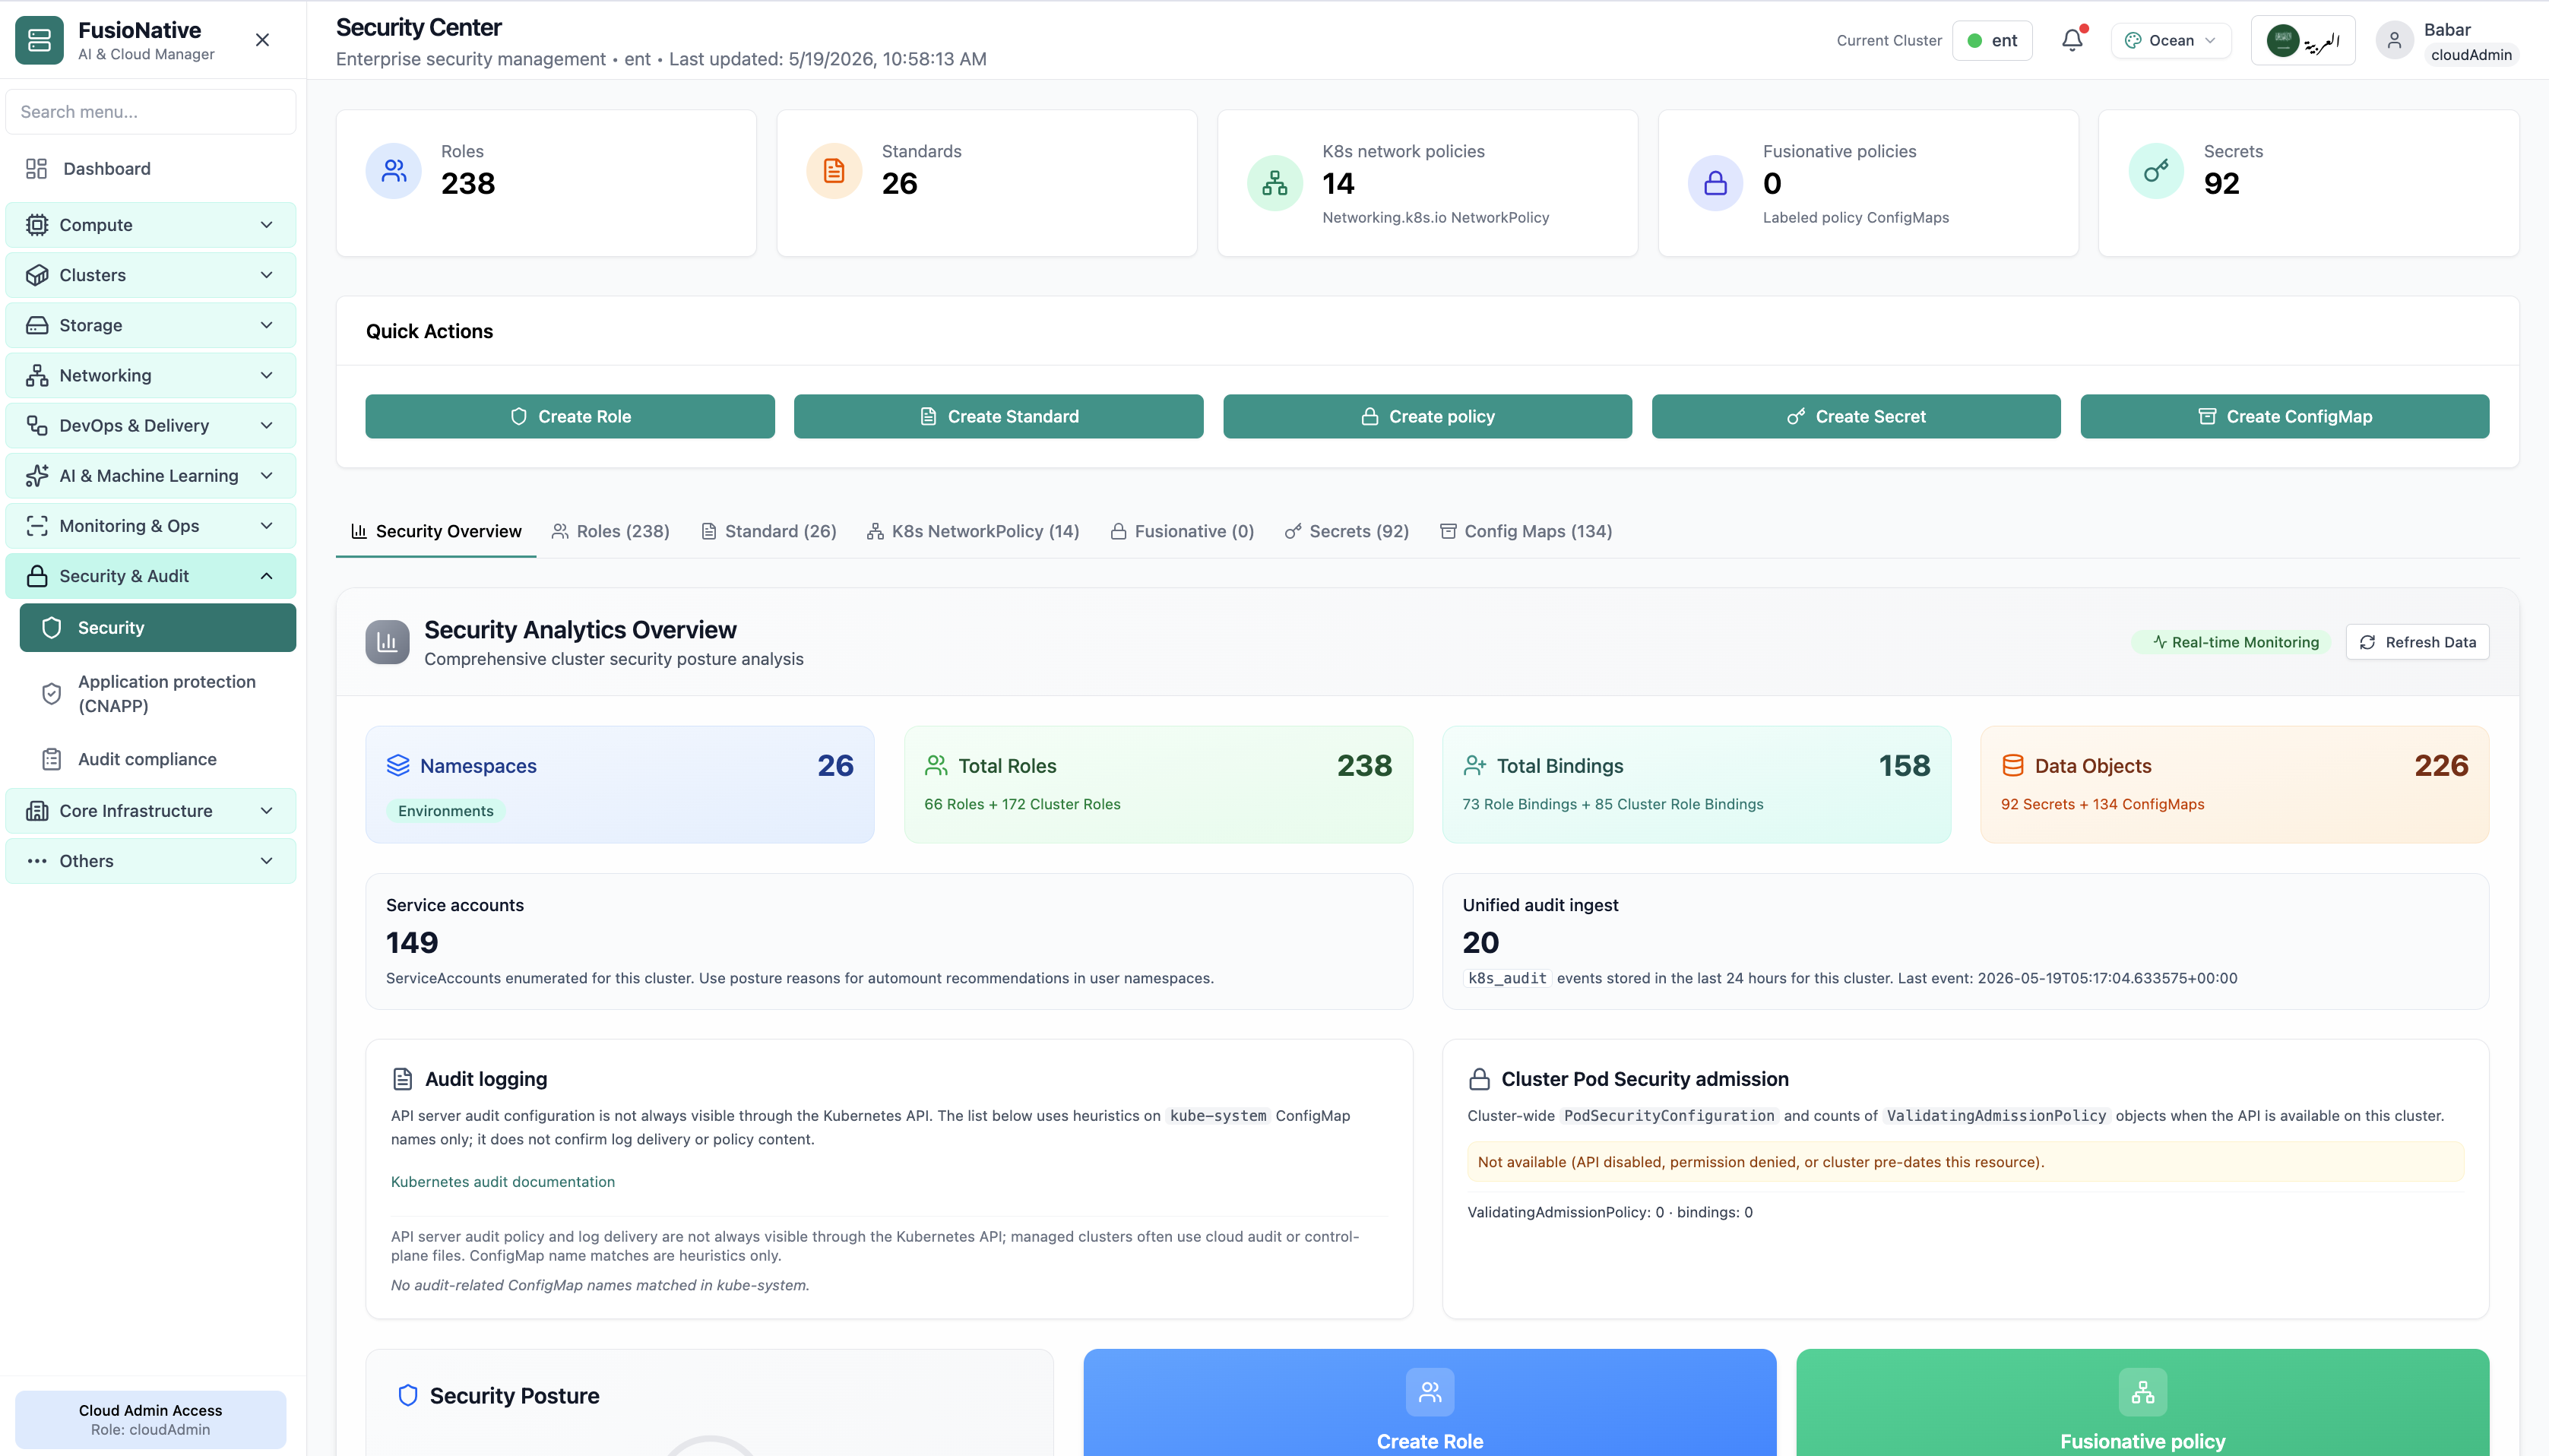
Task: Open the current cluster ent selector
Action: tap(1992, 41)
